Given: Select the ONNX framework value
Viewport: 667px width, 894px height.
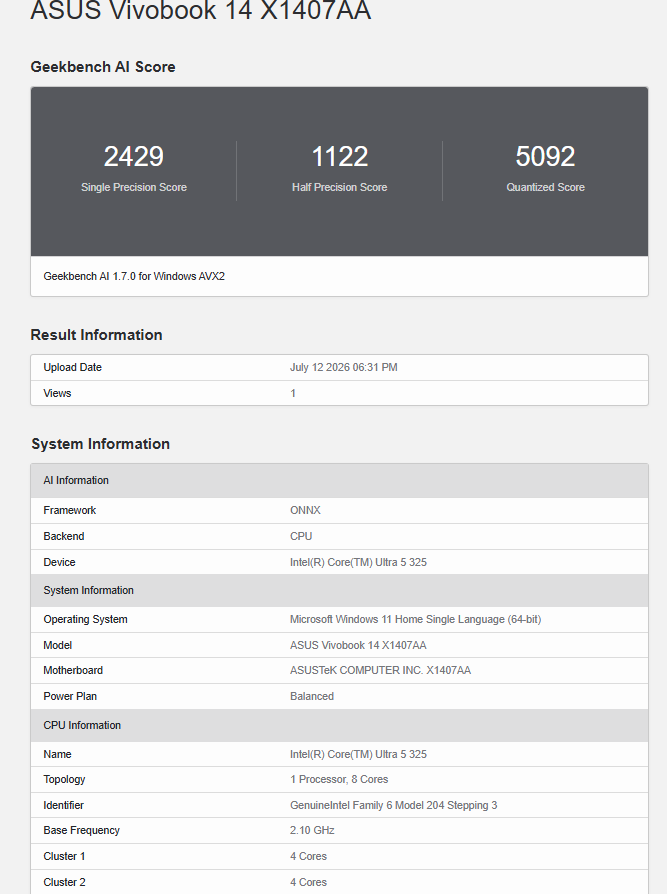Looking at the screenshot, I should (x=305, y=510).
